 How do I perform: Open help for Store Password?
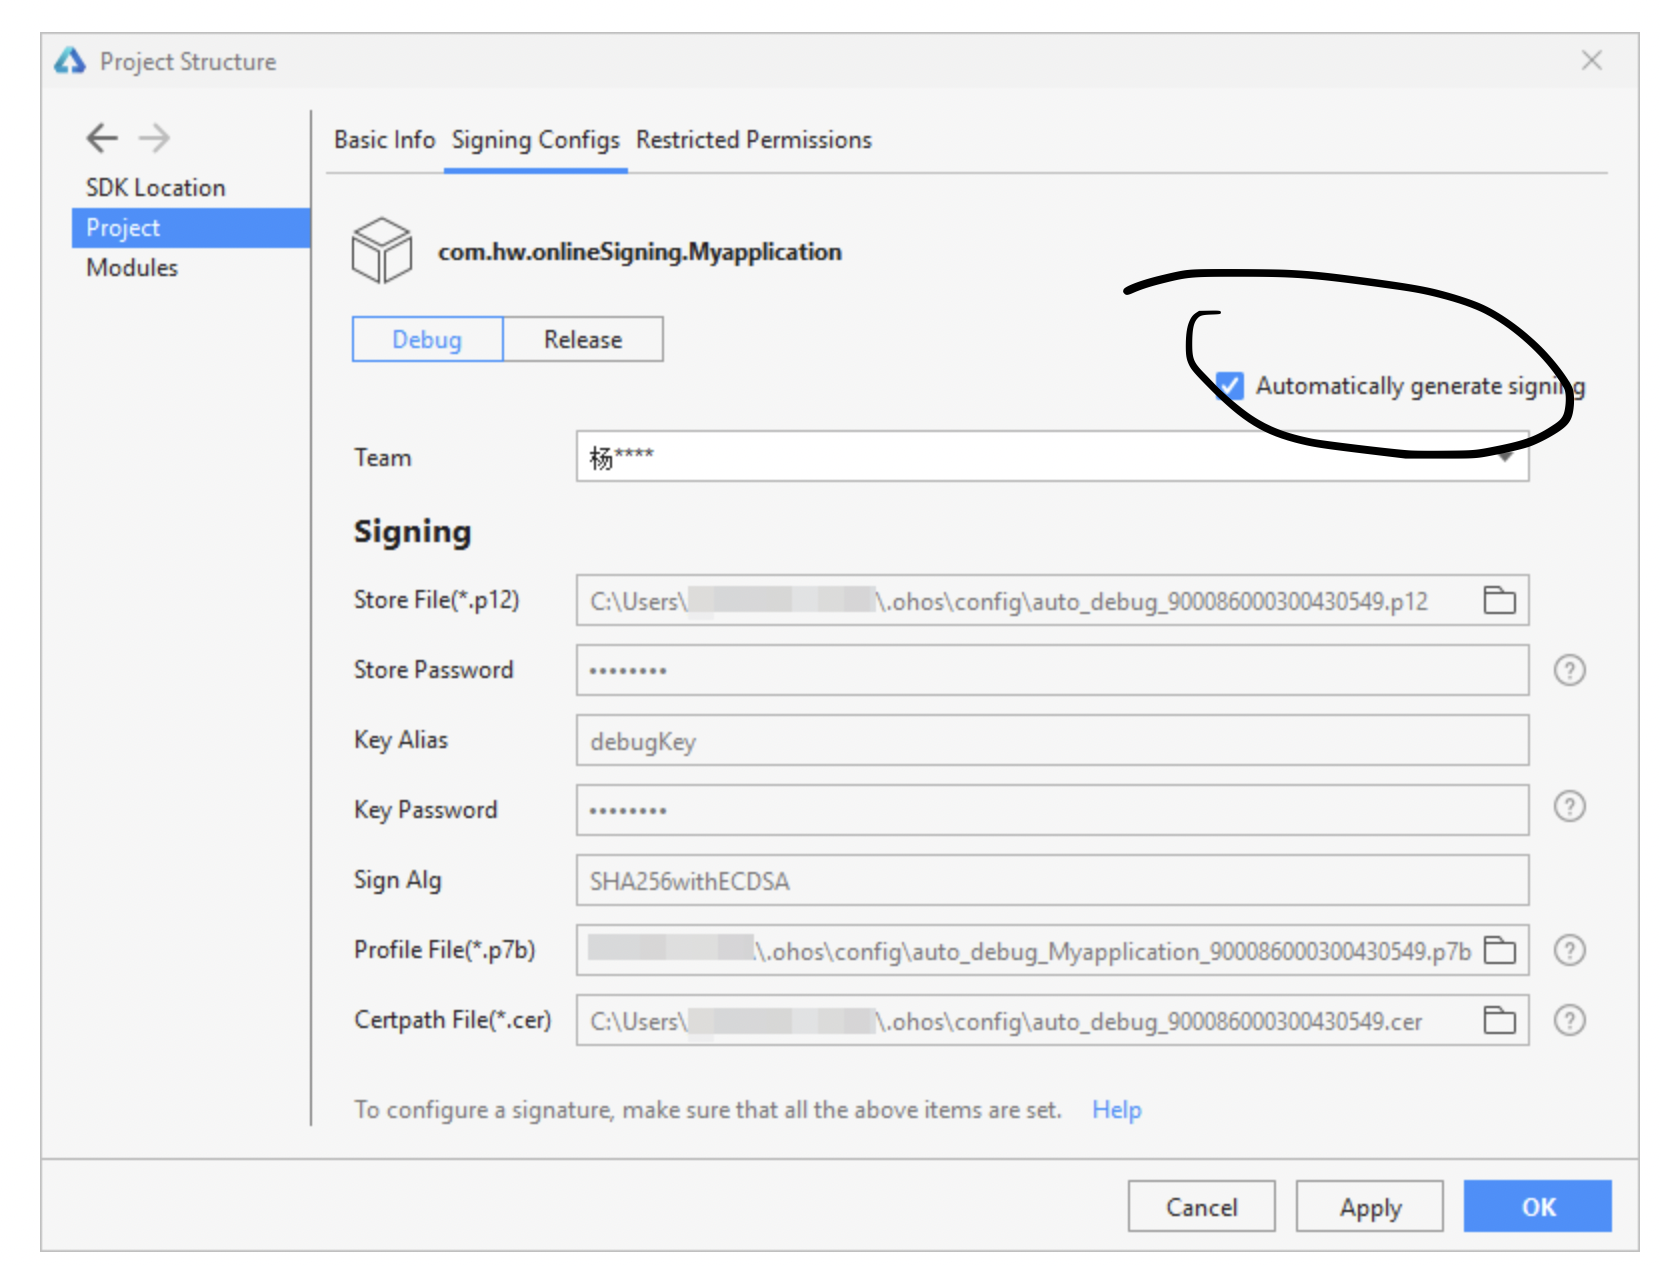tap(1569, 670)
